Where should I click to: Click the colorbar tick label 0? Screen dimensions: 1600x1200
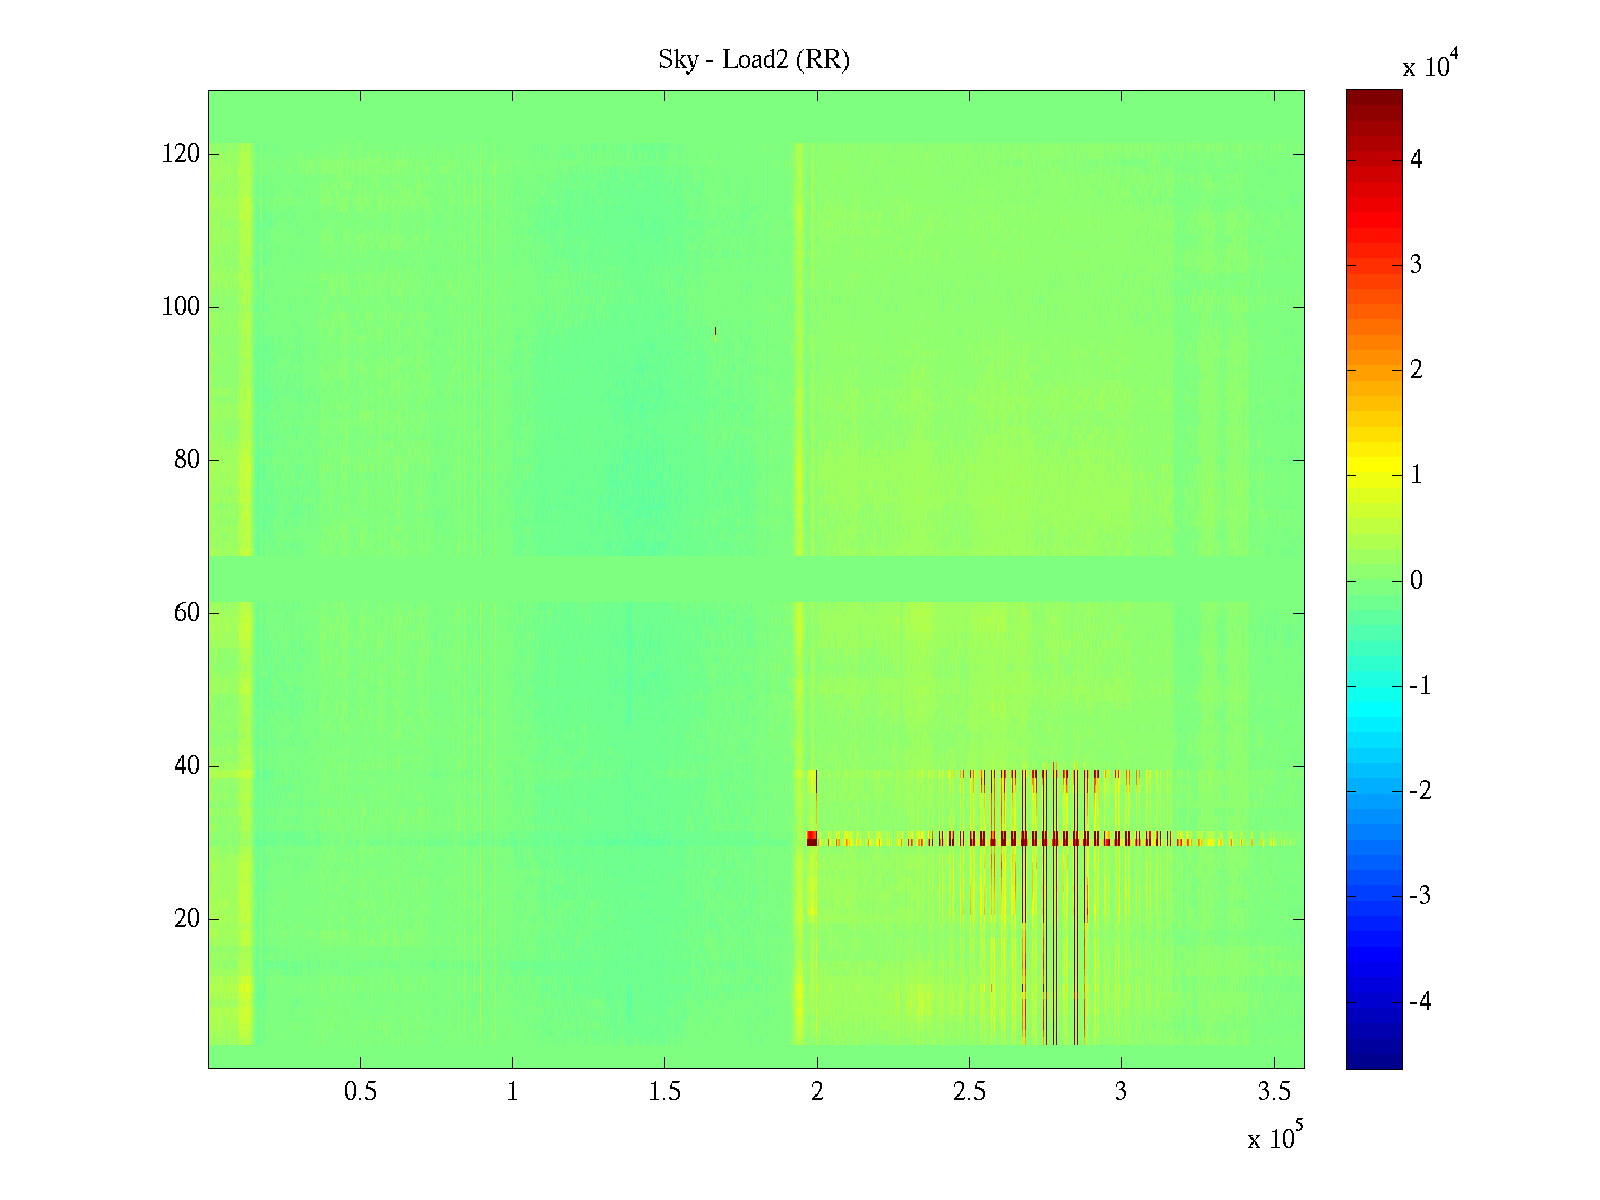click(1415, 581)
